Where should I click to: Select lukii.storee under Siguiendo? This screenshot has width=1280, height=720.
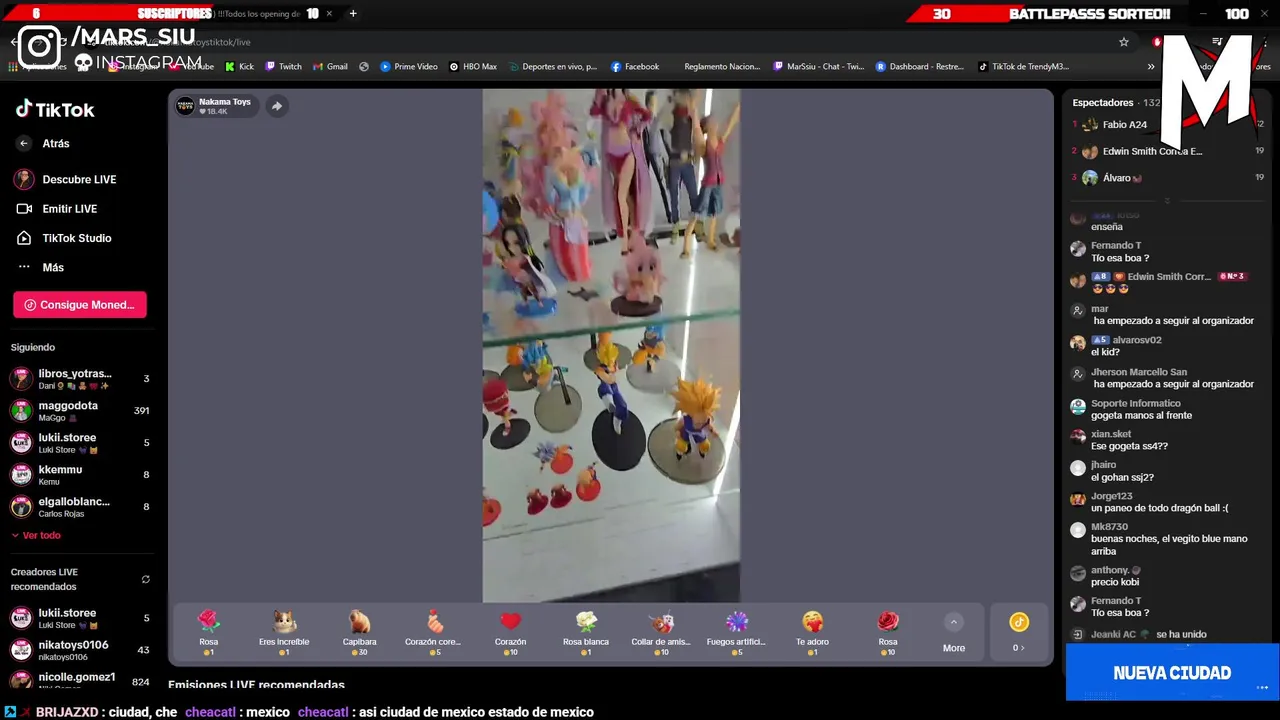point(80,442)
